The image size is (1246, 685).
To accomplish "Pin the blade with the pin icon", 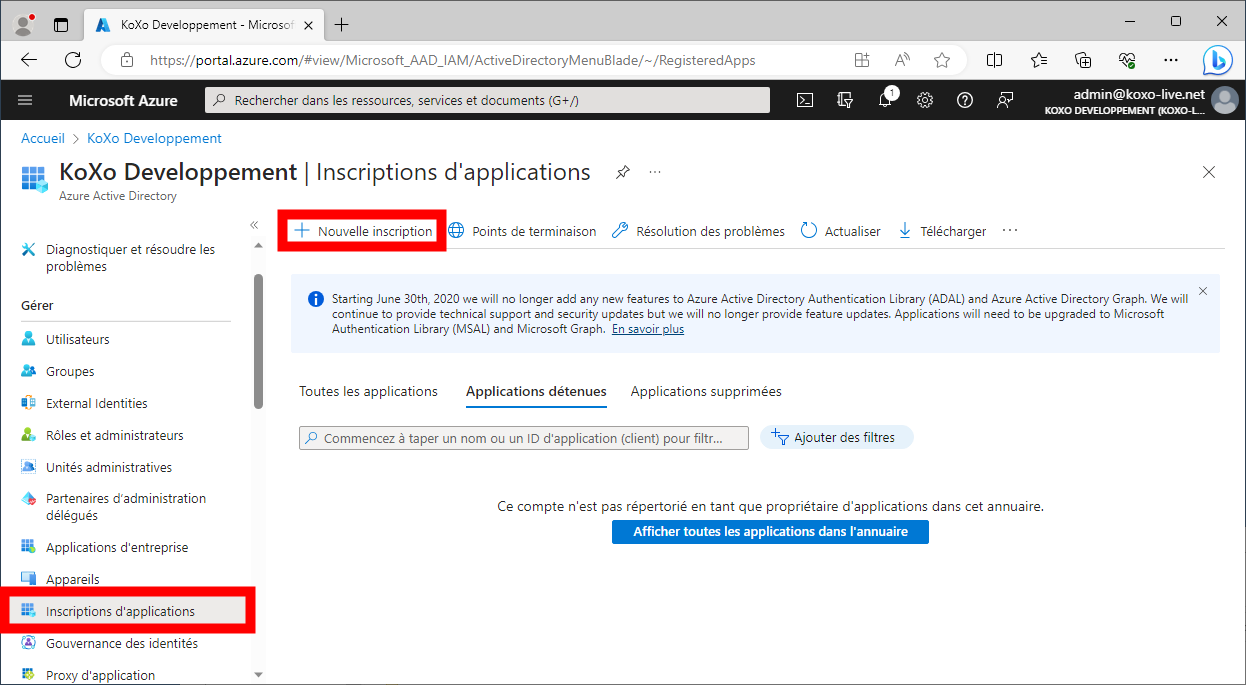I will [x=622, y=172].
